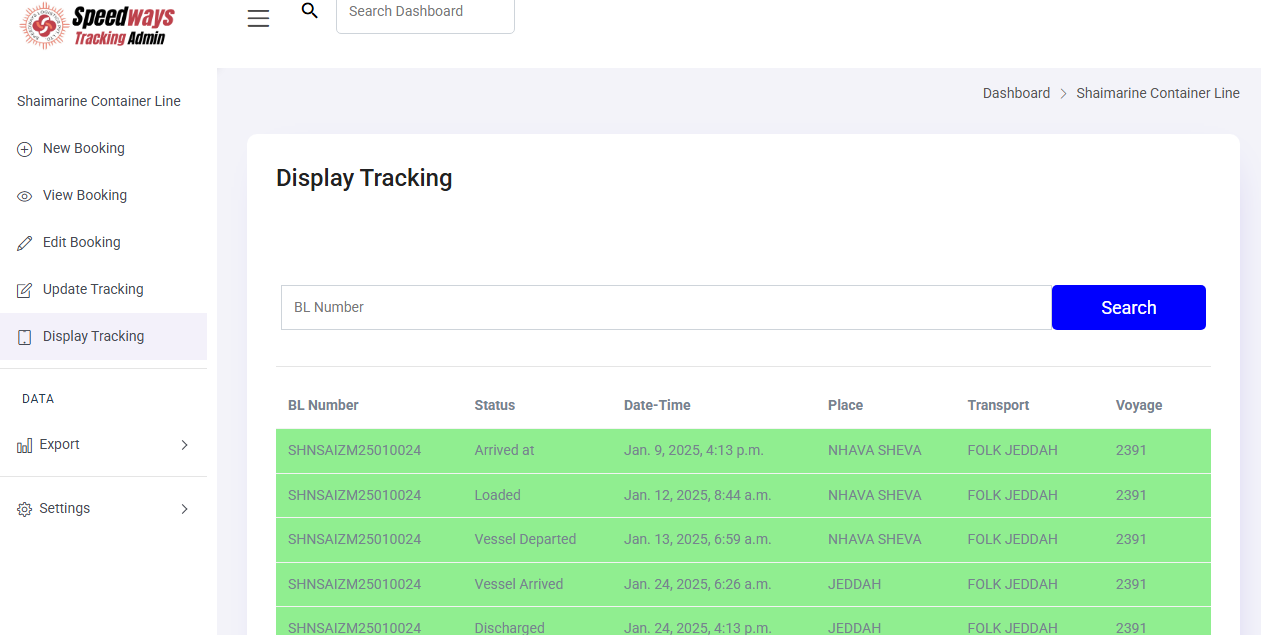Image resolution: width=1261 pixels, height=635 pixels.
Task: Toggle the hamburger sidebar menu
Action: pos(258,18)
